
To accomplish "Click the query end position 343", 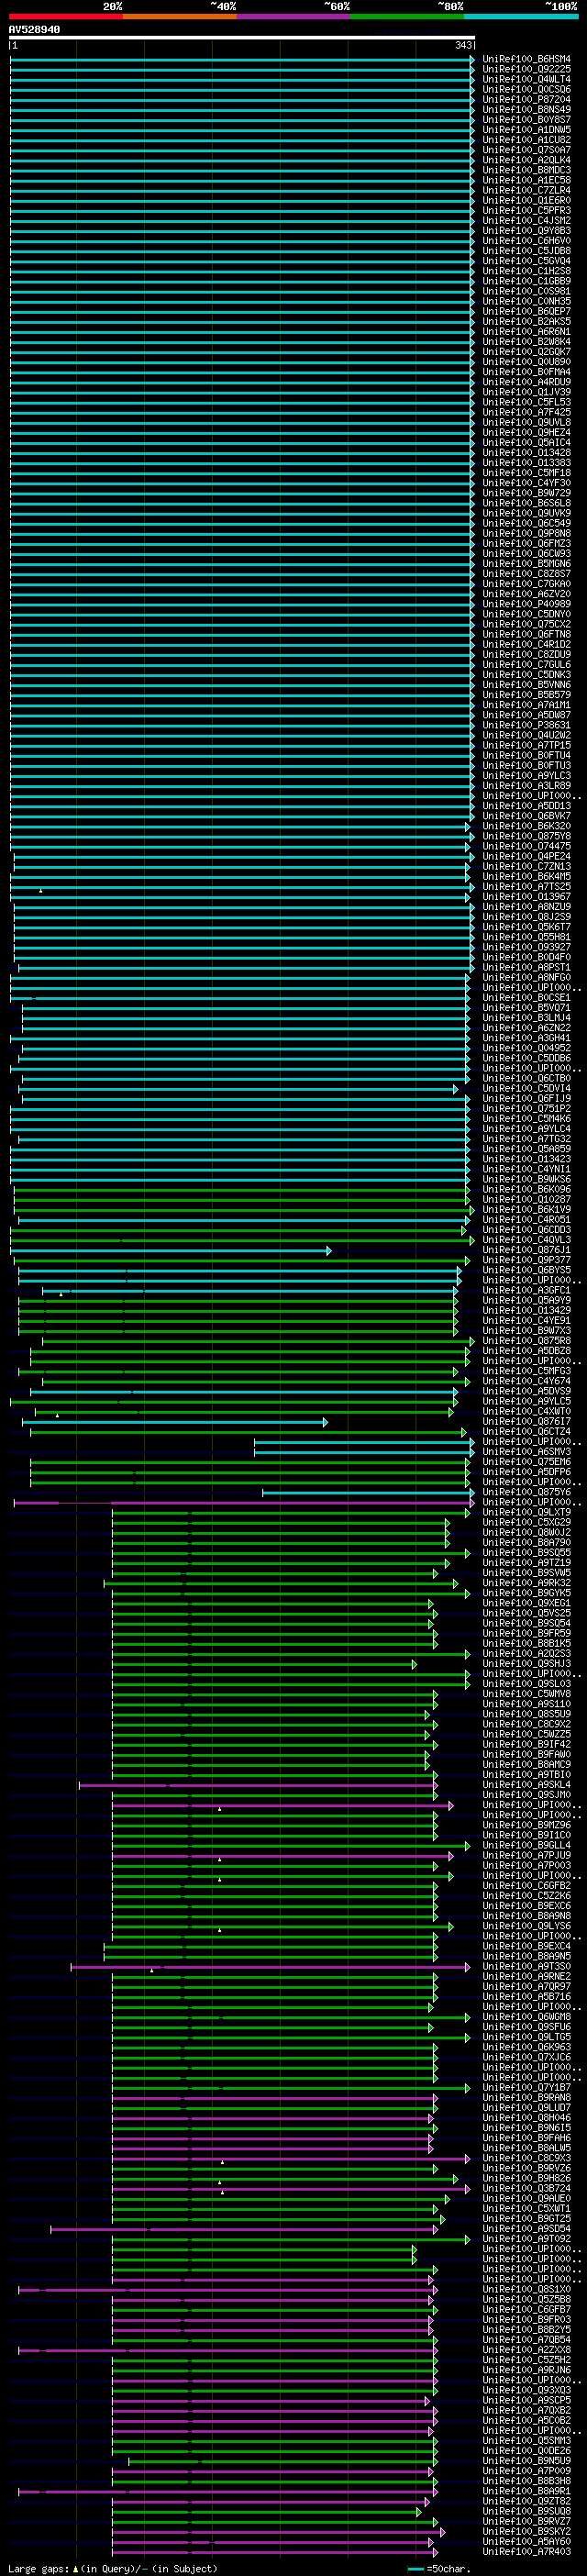I will (464, 45).
